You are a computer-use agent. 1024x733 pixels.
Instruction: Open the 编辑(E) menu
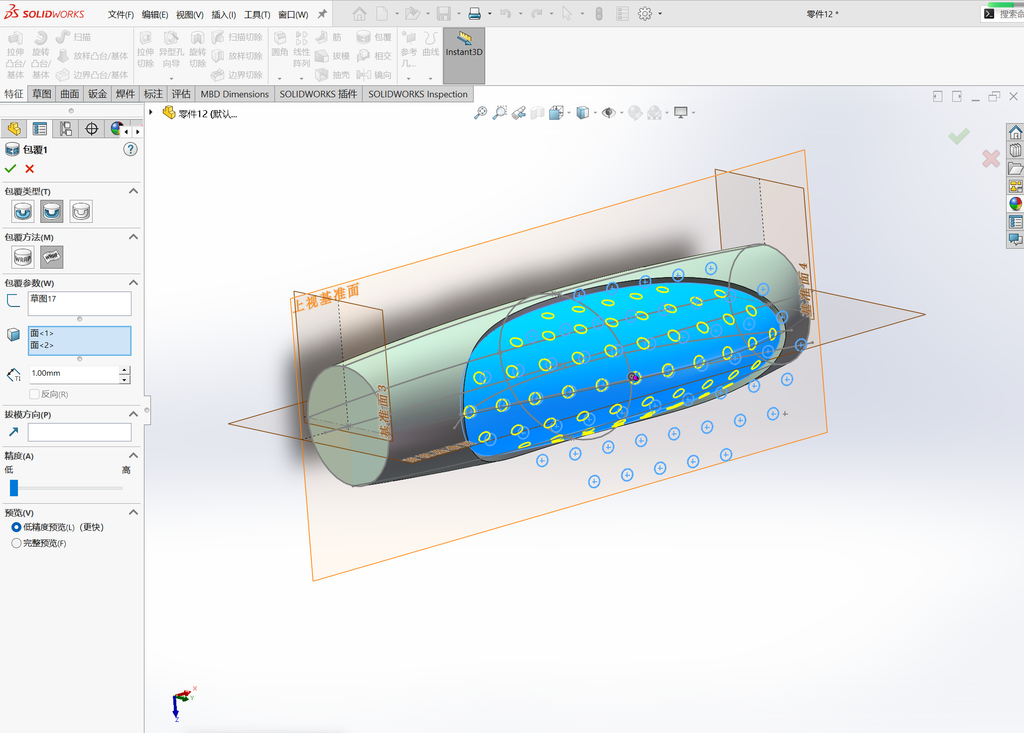pos(155,14)
